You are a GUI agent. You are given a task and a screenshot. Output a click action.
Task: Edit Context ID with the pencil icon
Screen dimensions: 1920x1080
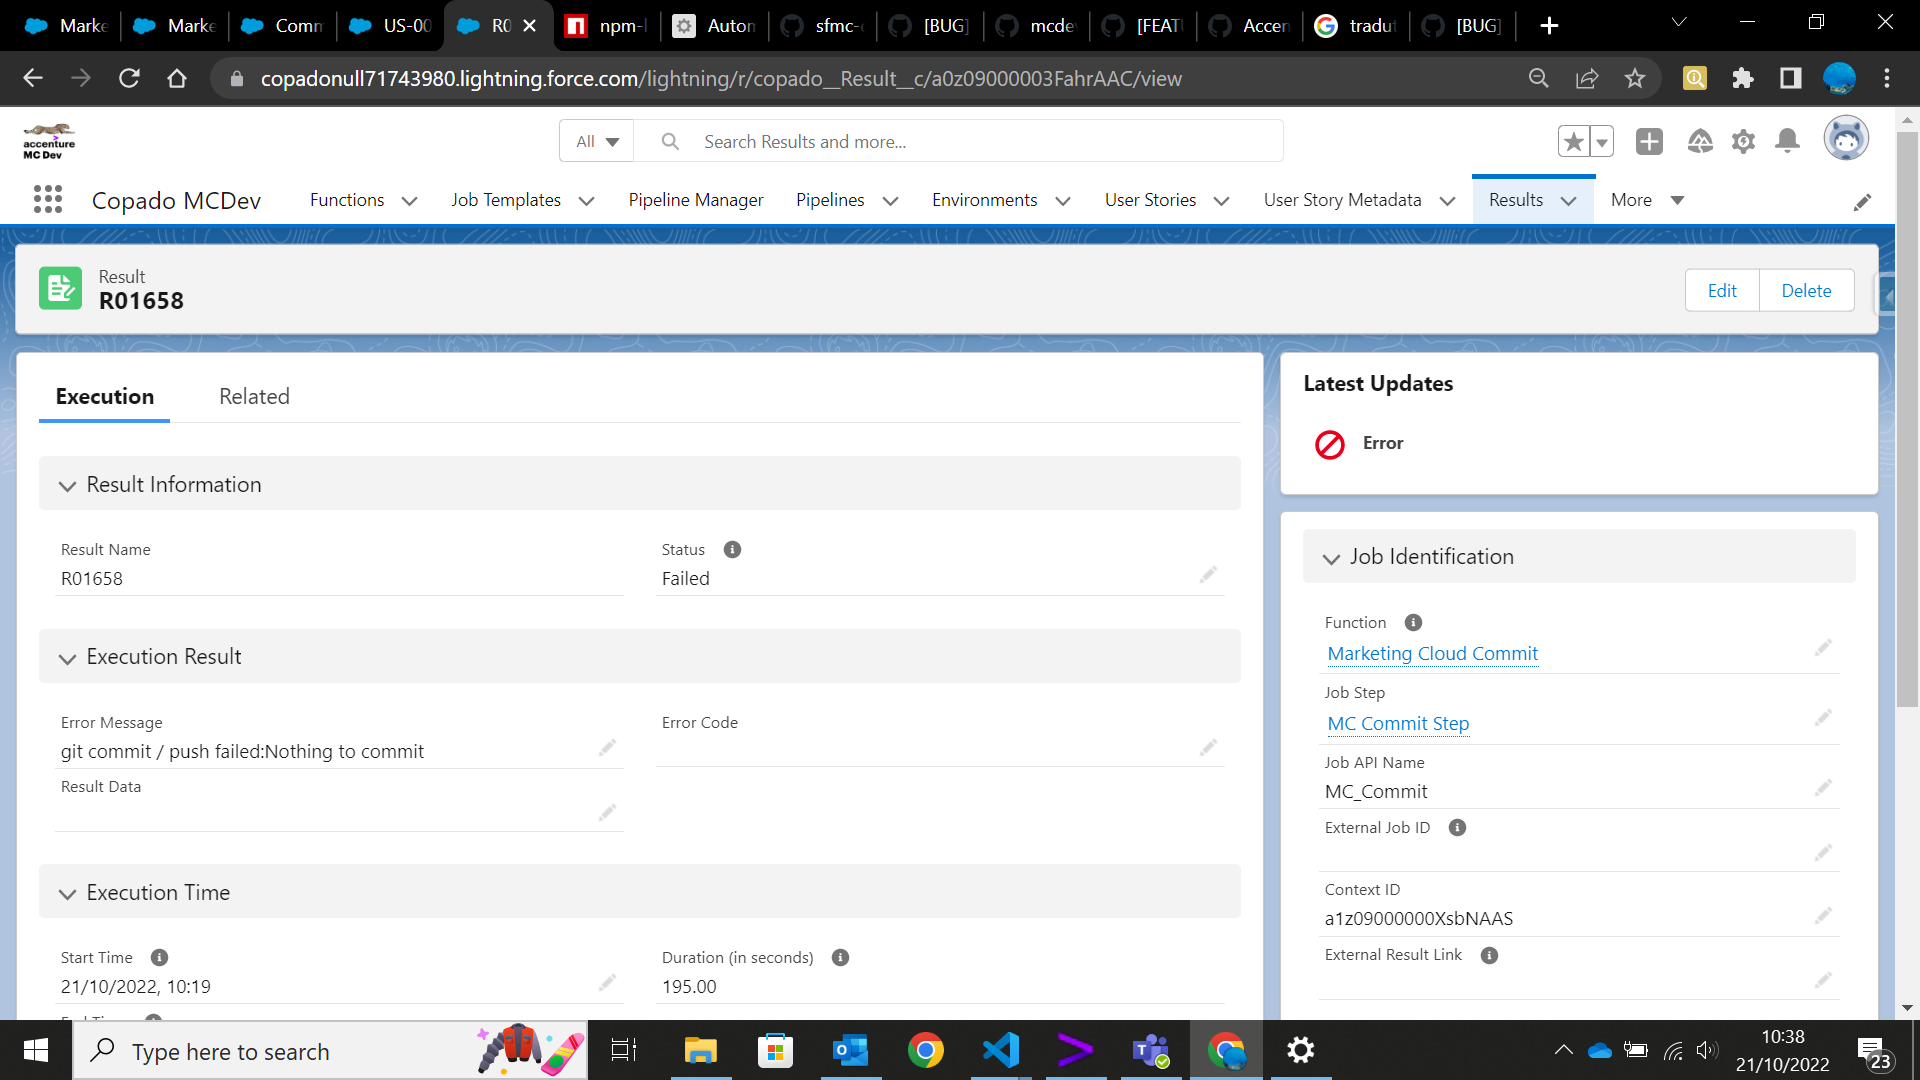(x=1824, y=915)
